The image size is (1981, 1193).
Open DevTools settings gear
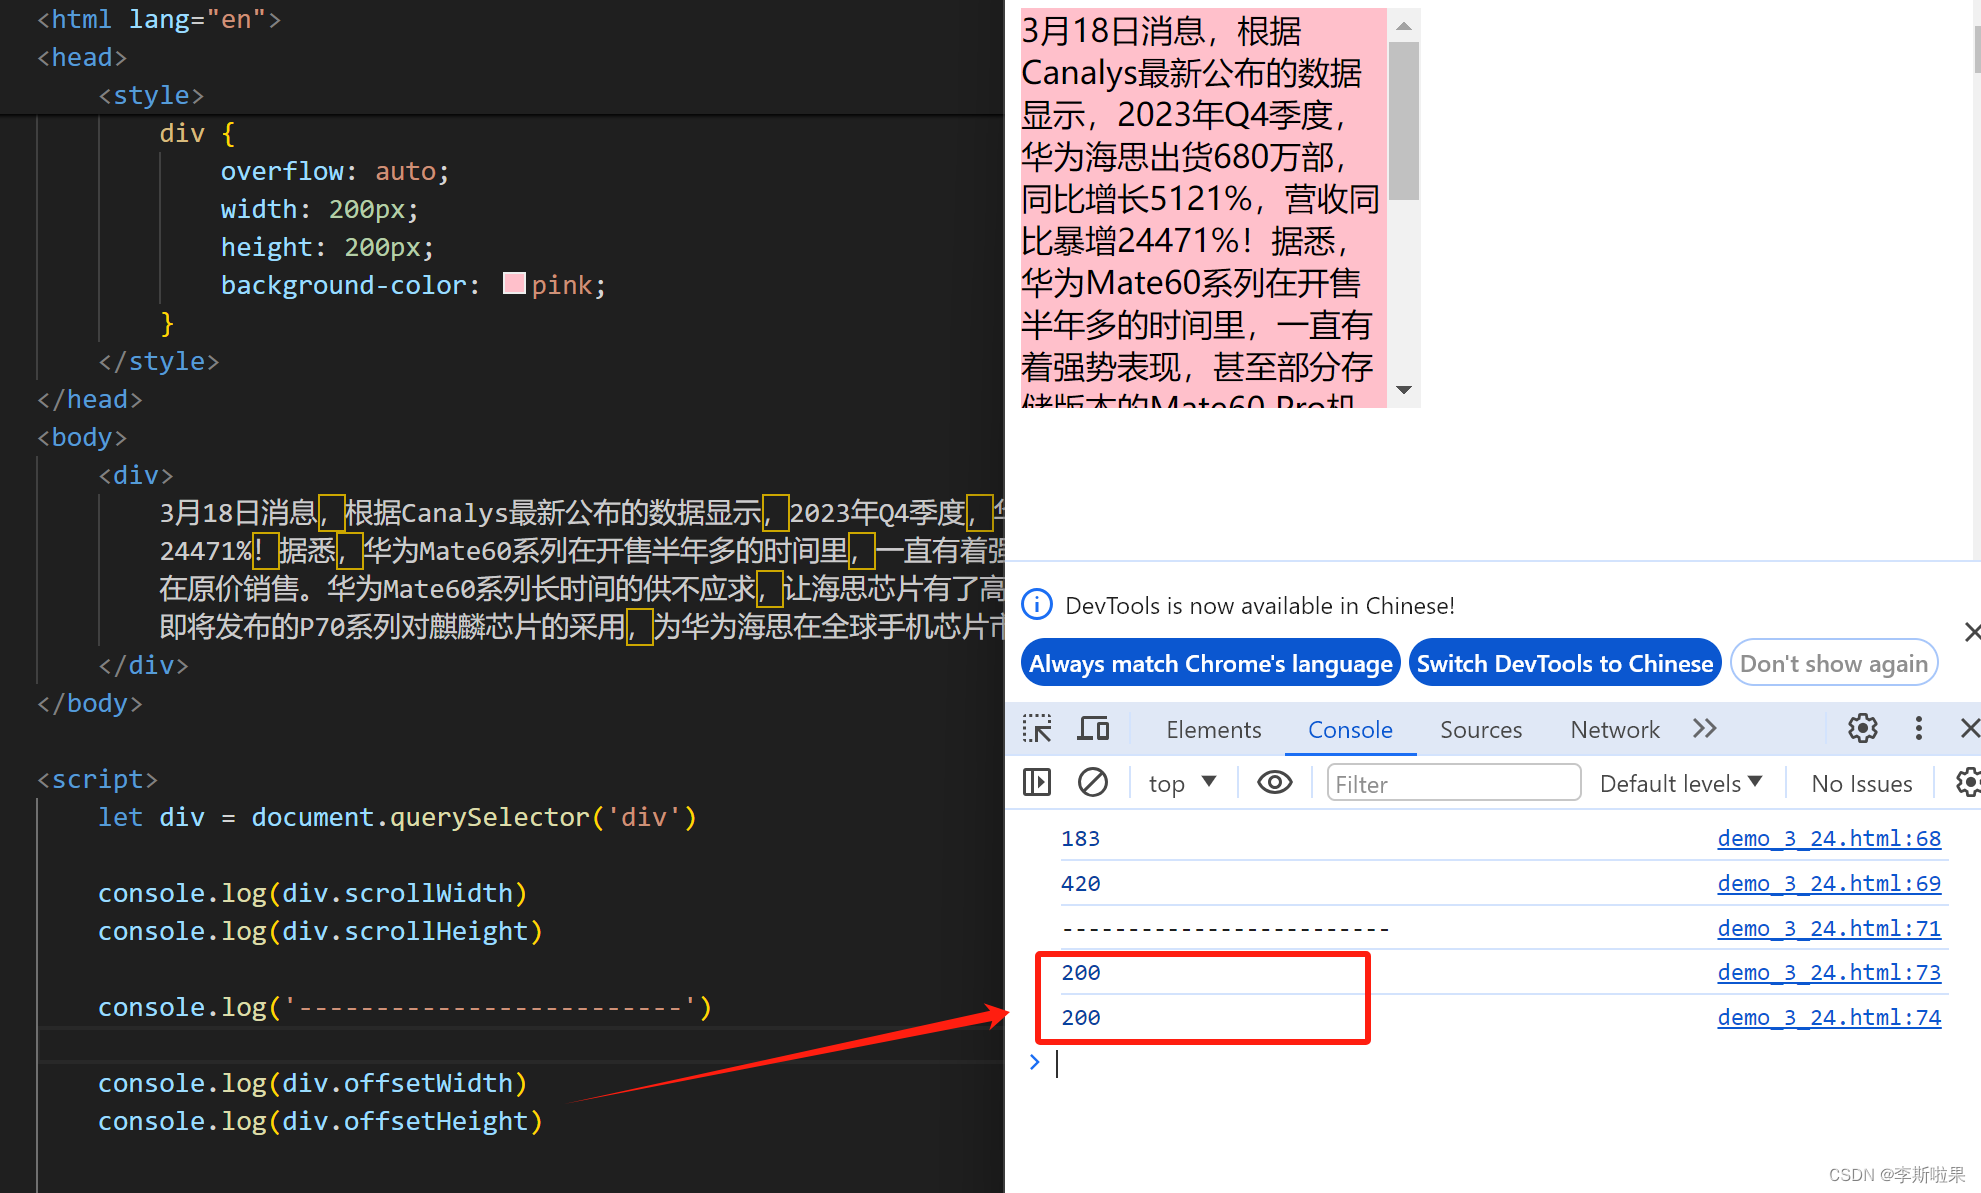tap(1862, 728)
